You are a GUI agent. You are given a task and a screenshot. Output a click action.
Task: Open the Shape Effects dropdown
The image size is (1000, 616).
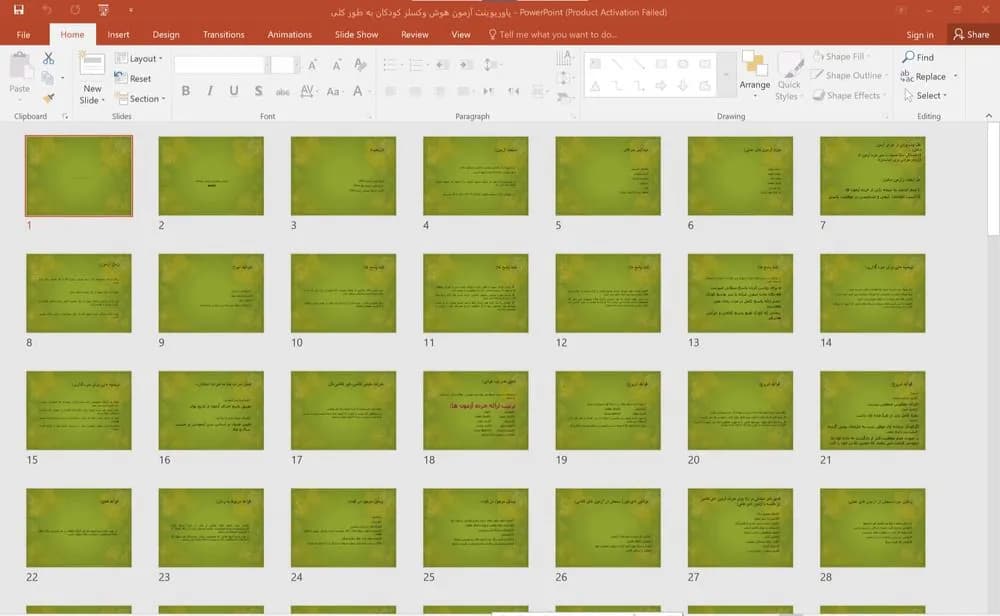(849, 96)
